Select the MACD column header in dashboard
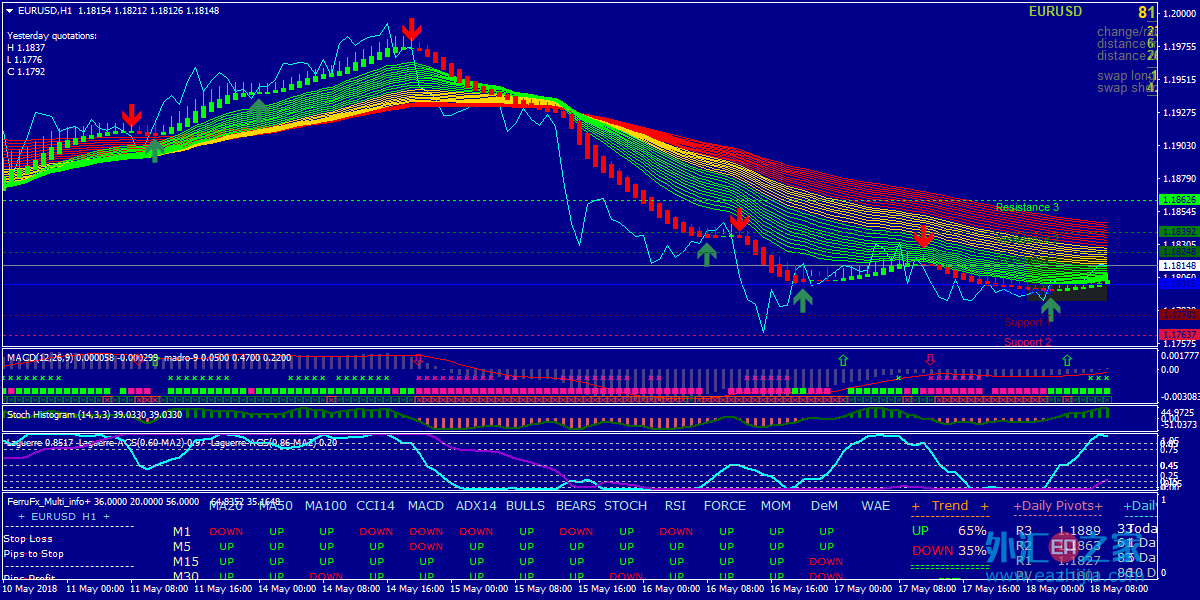Viewport: 1200px width, 600px height. tap(426, 506)
